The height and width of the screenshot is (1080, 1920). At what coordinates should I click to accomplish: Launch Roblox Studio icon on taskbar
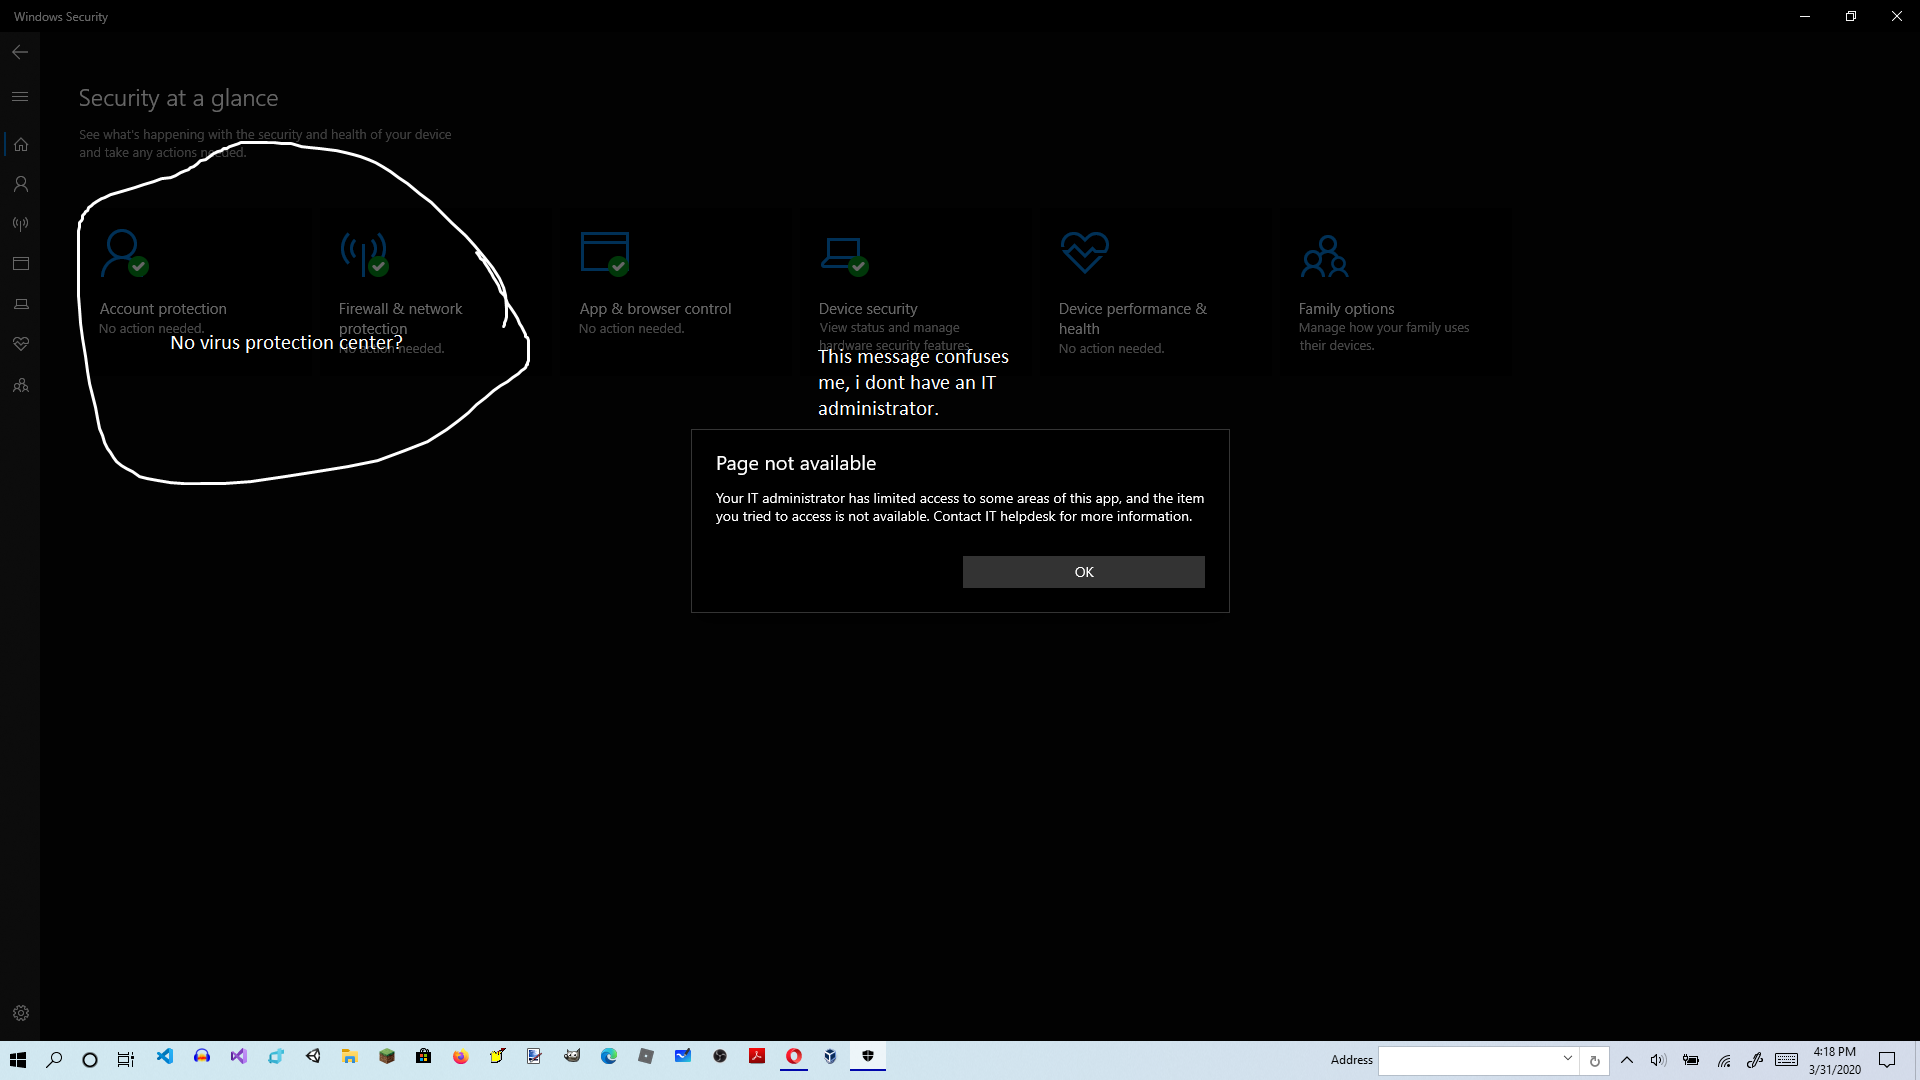646,1056
